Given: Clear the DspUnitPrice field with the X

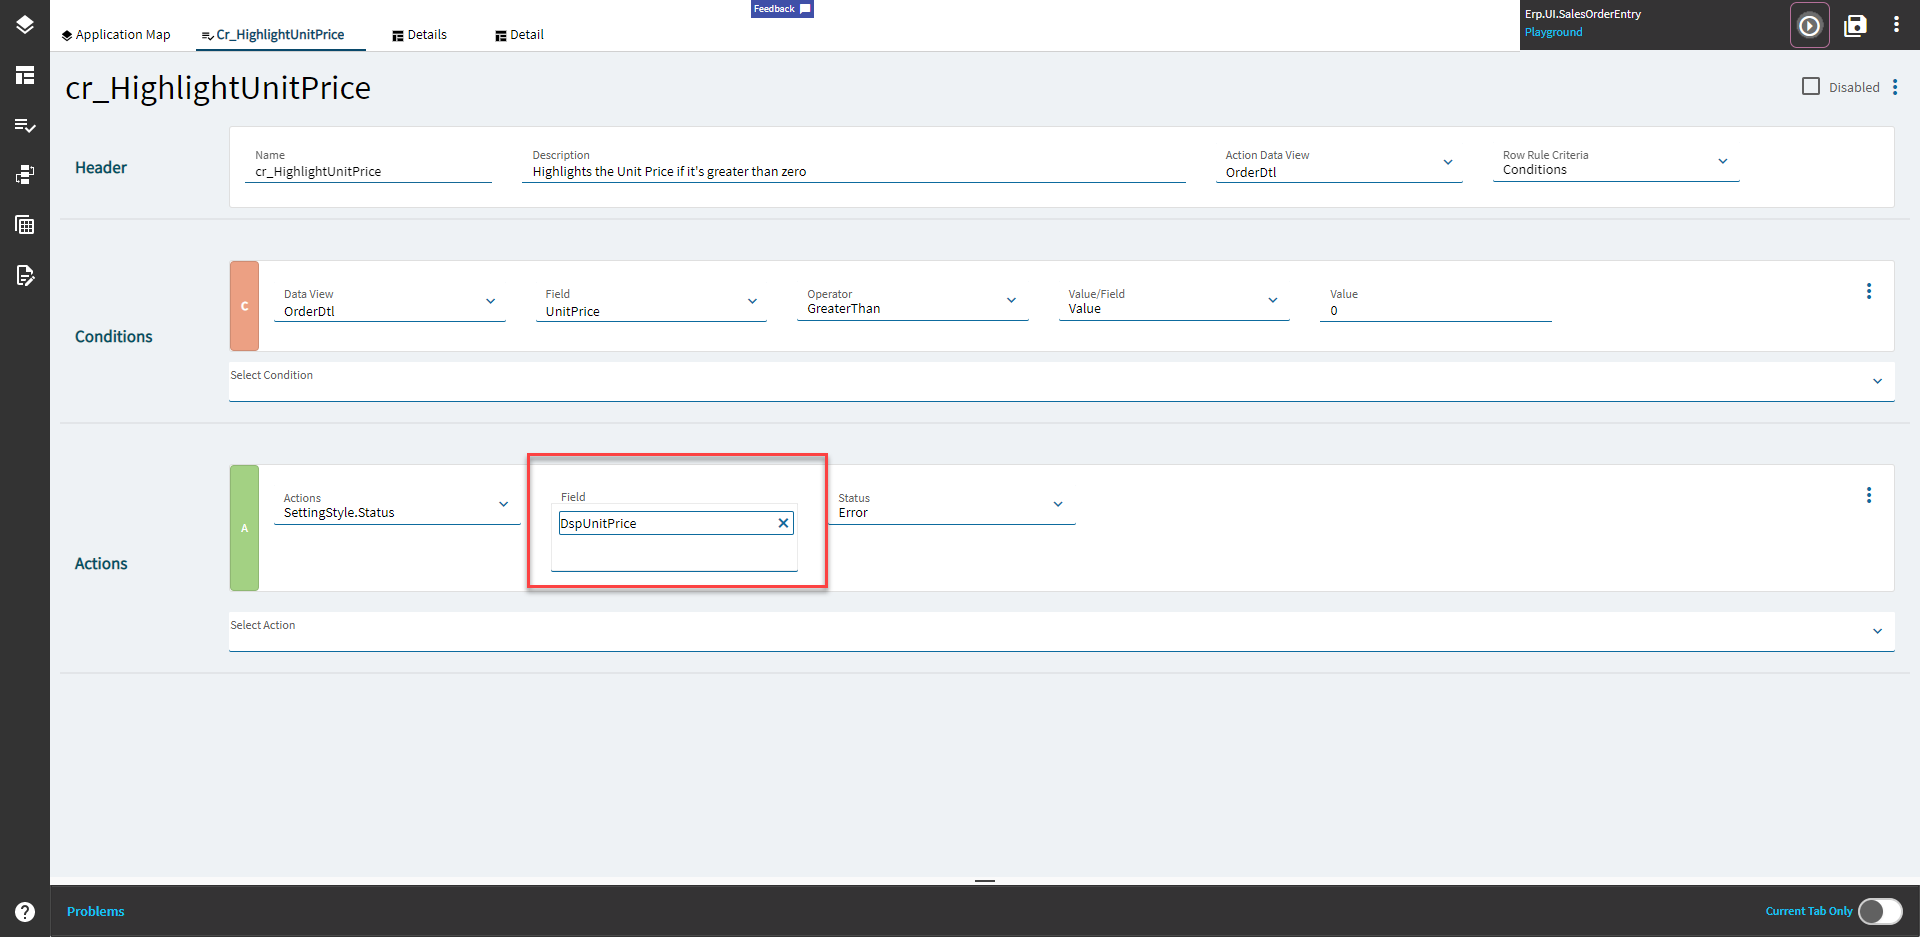Looking at the screenshot, I should tap(783, 522).
